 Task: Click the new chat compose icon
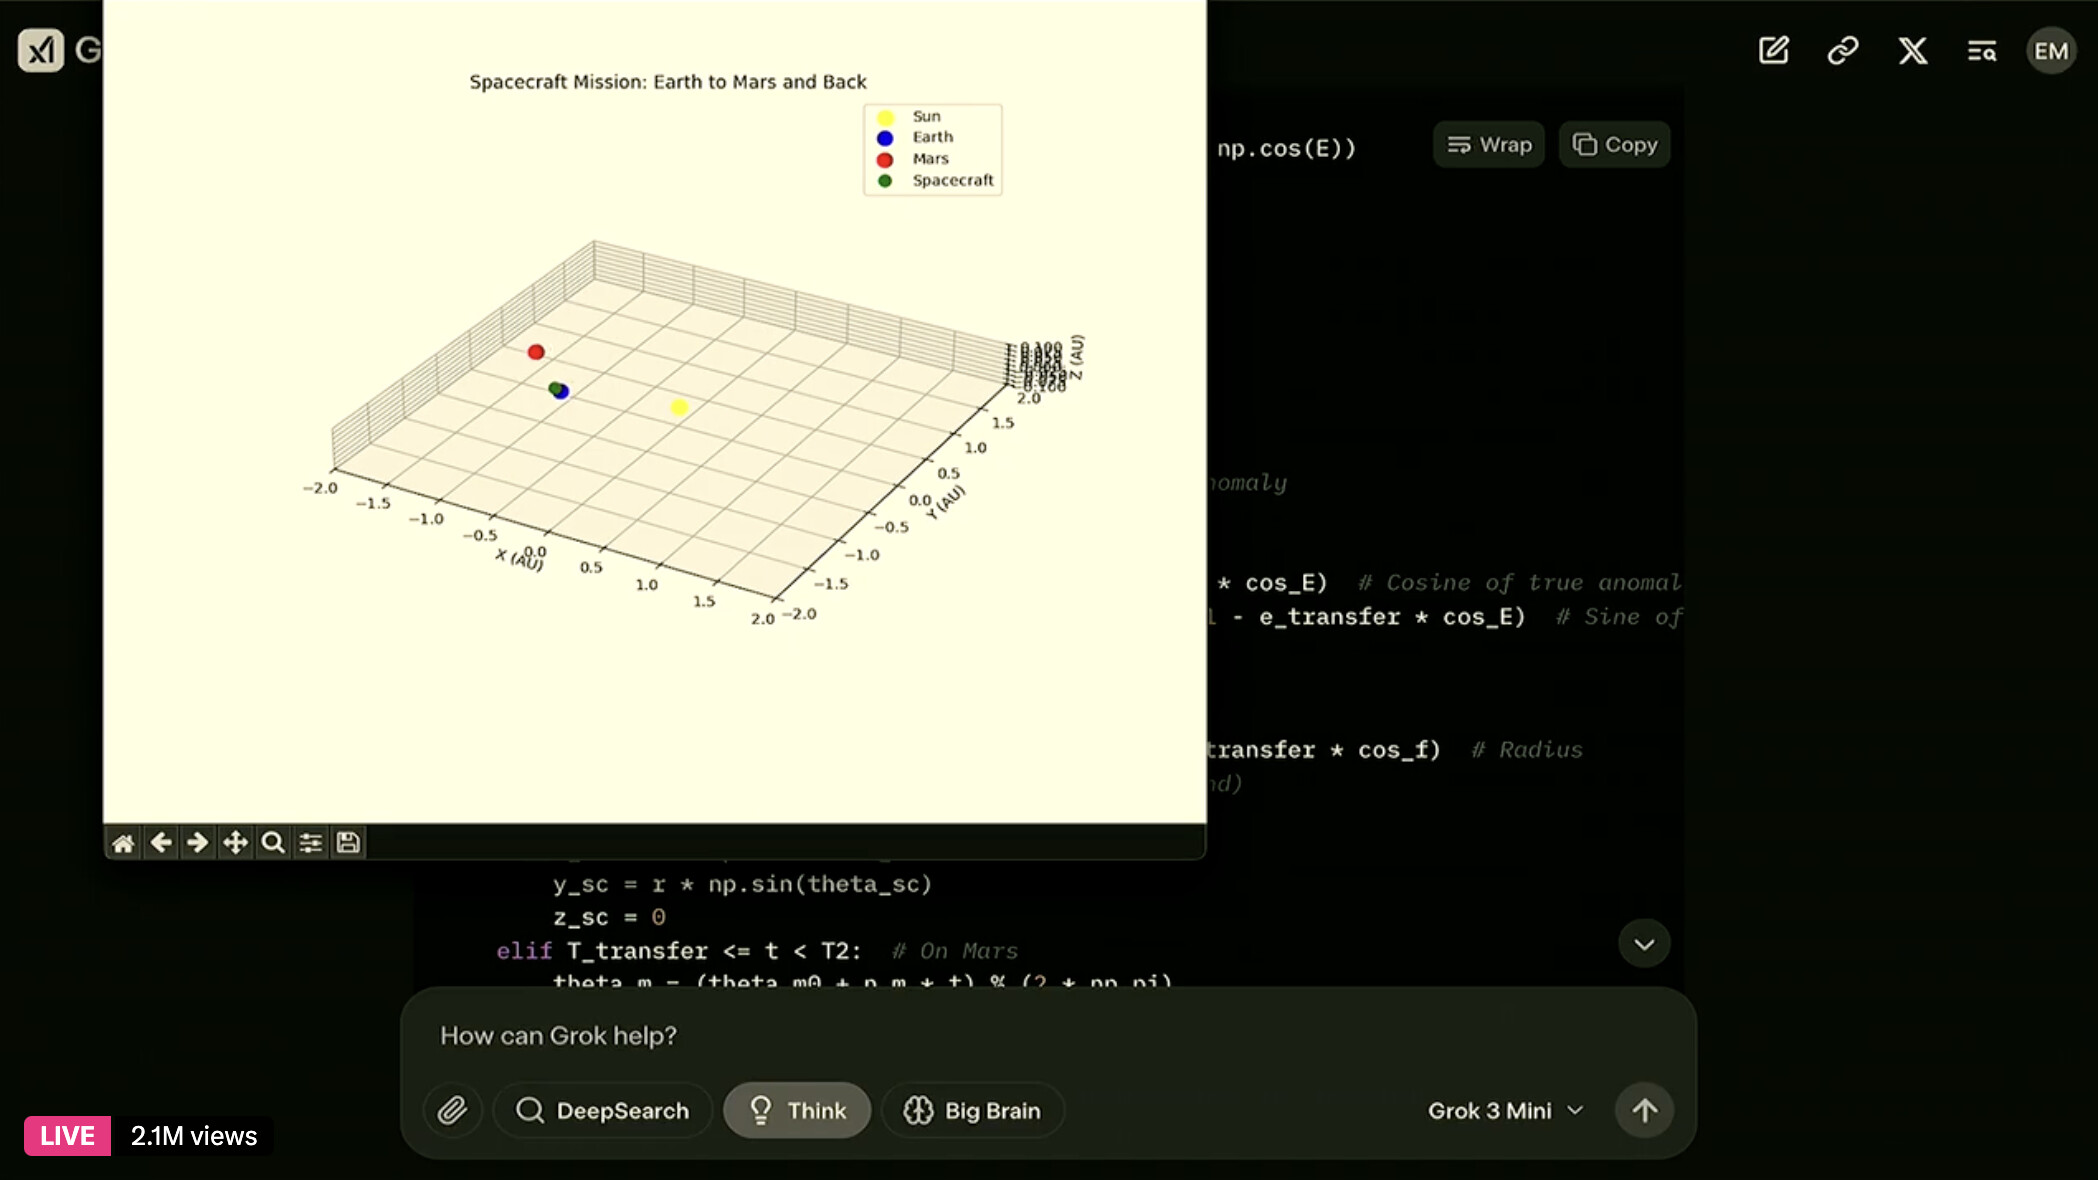point(1773,50)
